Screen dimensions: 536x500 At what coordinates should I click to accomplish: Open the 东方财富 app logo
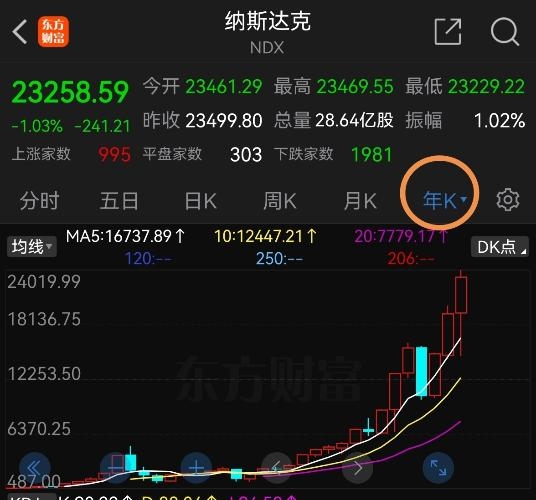coord(53,32)
